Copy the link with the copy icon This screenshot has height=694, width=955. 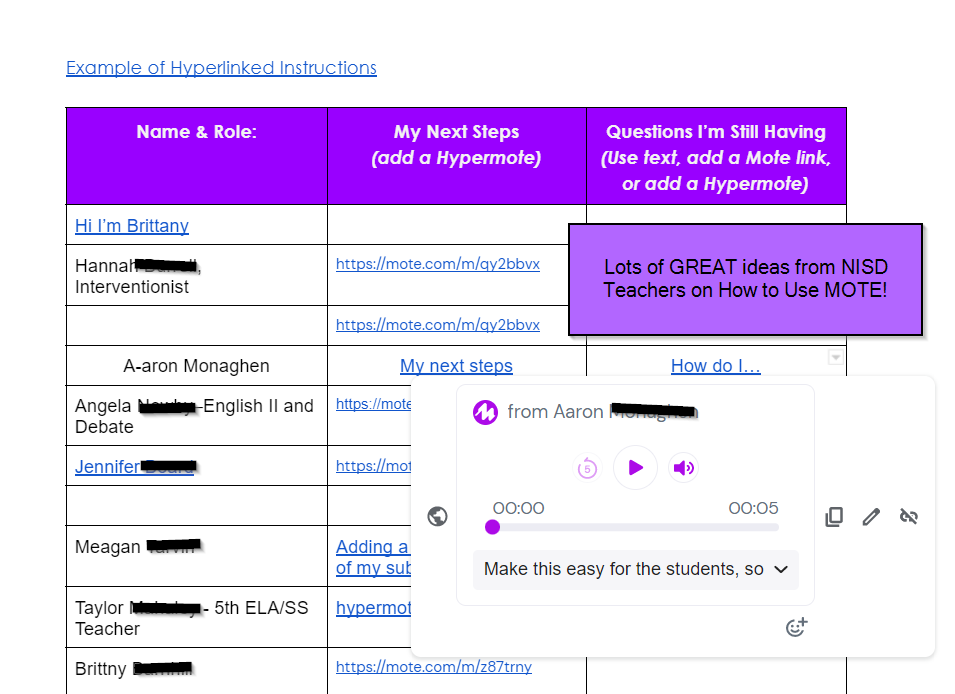click(x=834, y=517)
